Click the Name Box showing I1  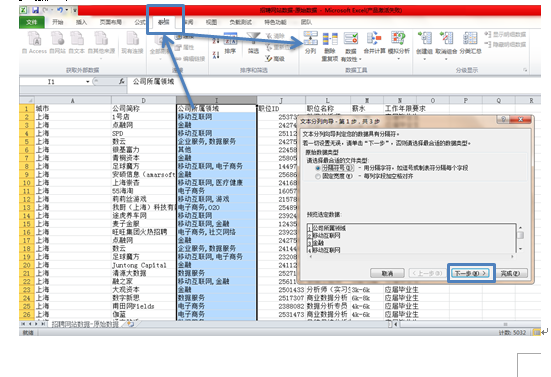[x=52, y=82]
